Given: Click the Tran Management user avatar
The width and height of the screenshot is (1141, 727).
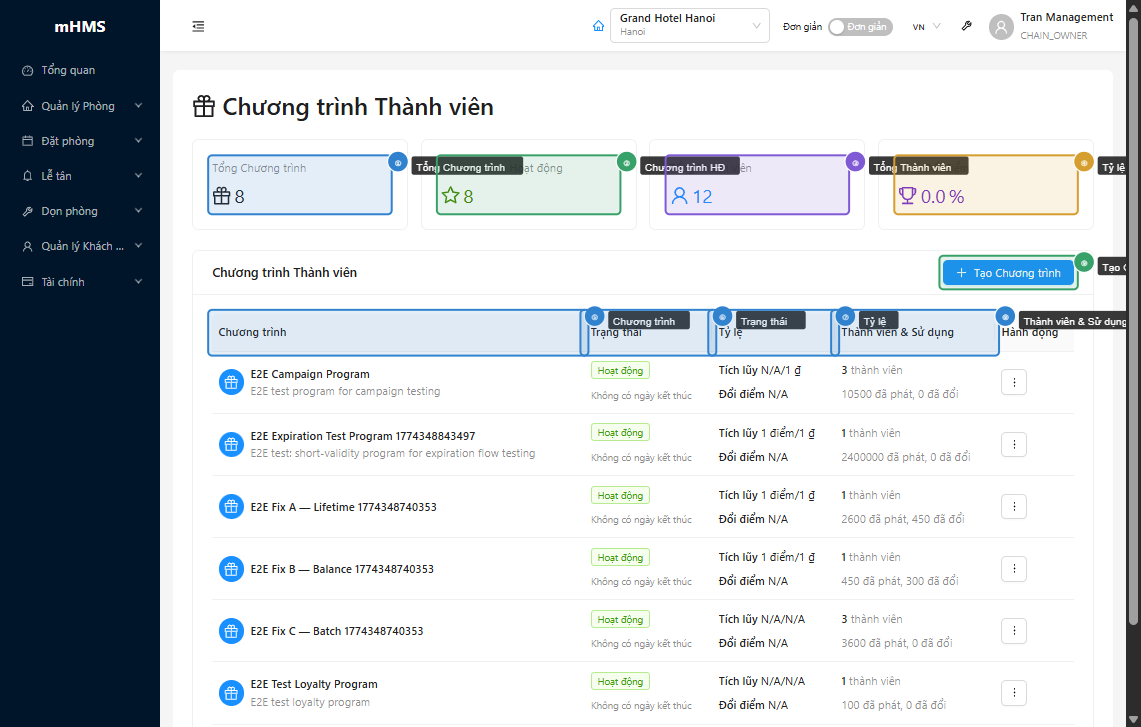Looking at the screenshot, I should coord(1001,27).
